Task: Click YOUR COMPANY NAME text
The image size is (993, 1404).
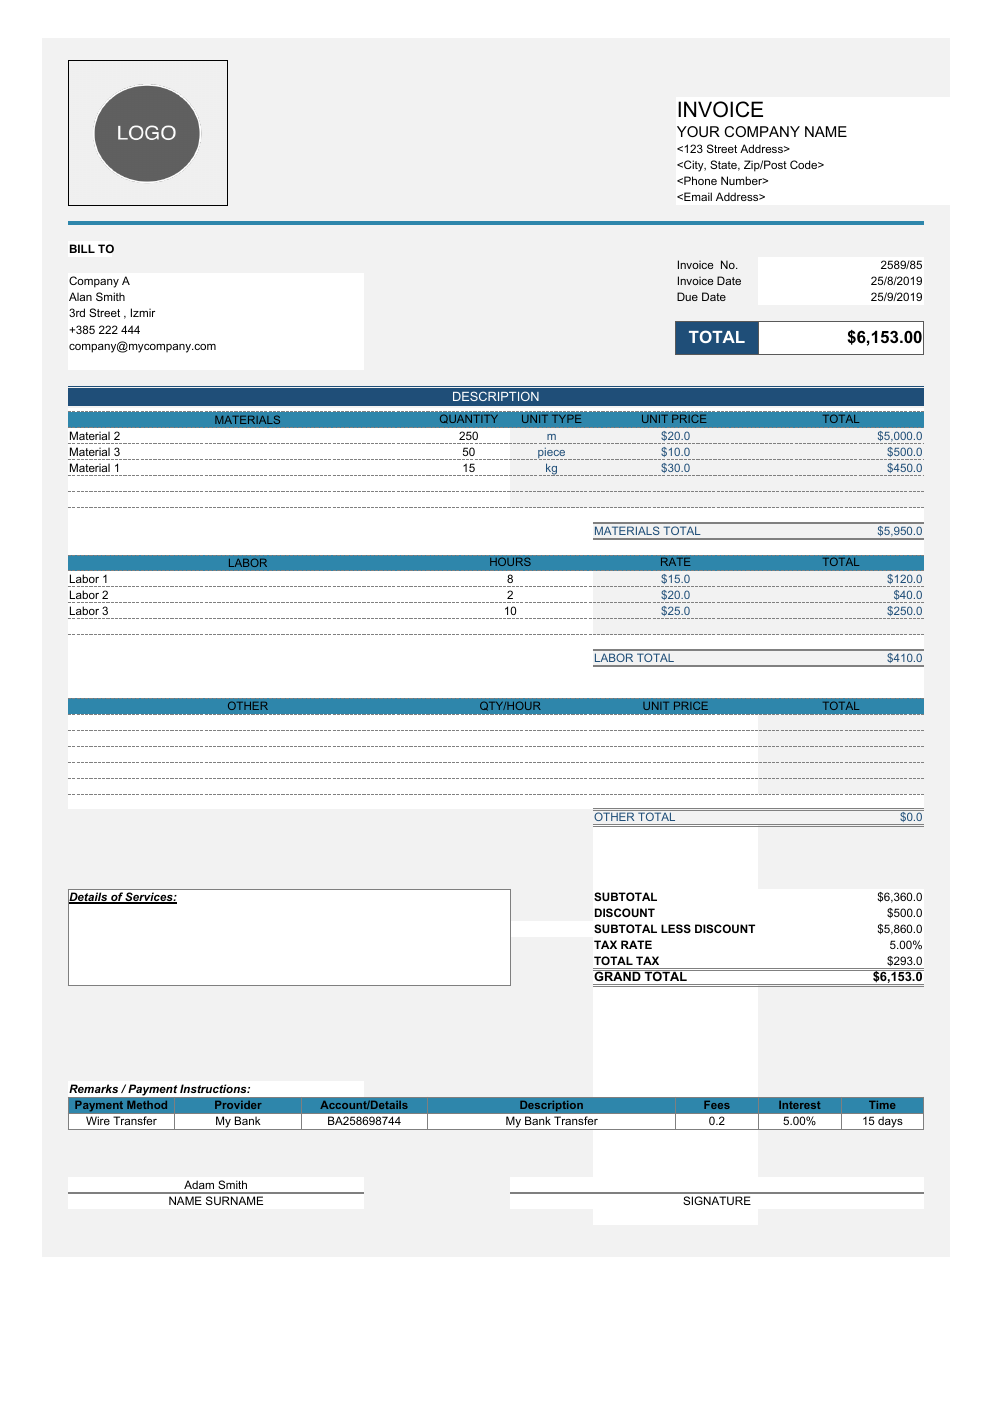Action: click(761, 132)
